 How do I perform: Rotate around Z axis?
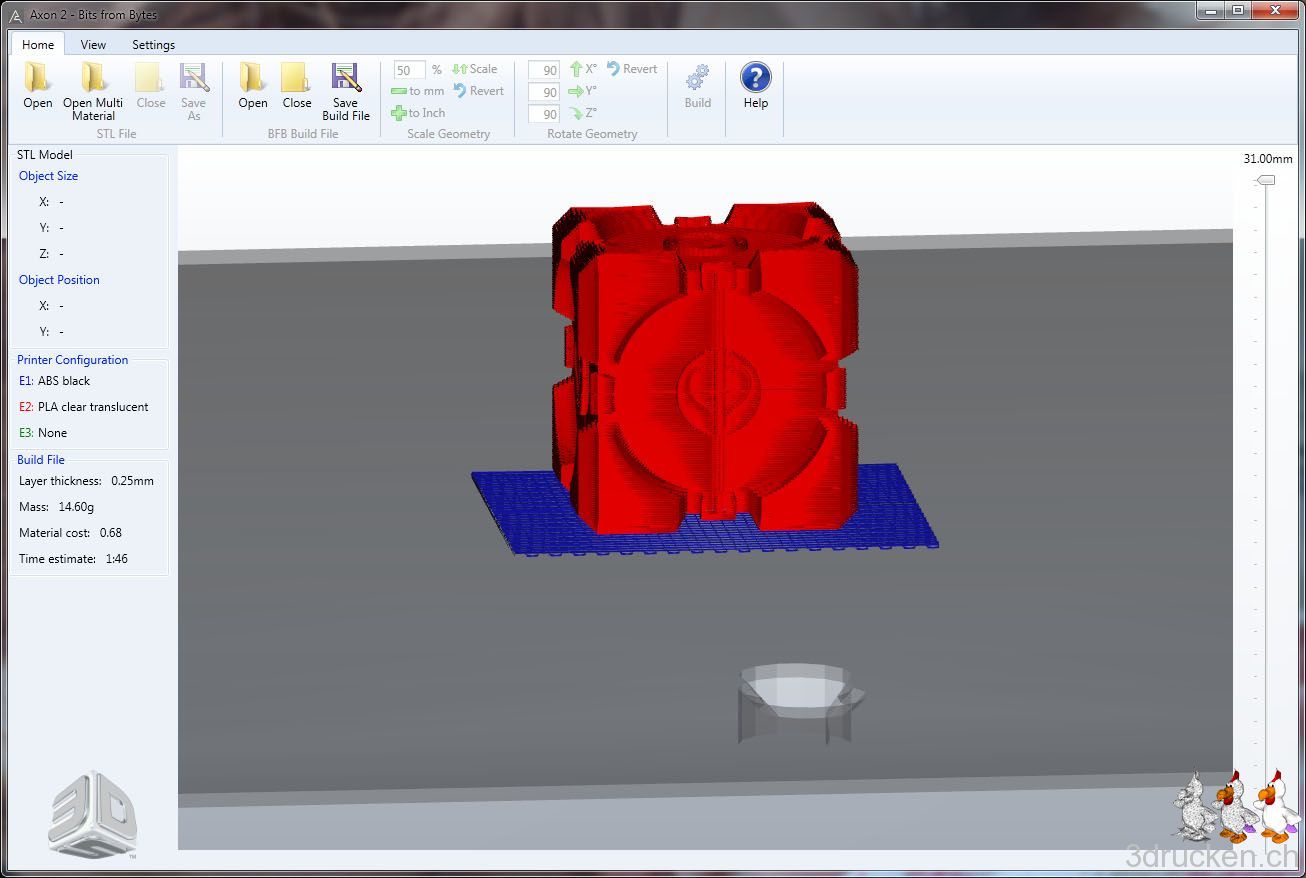[x=583, y=113]
